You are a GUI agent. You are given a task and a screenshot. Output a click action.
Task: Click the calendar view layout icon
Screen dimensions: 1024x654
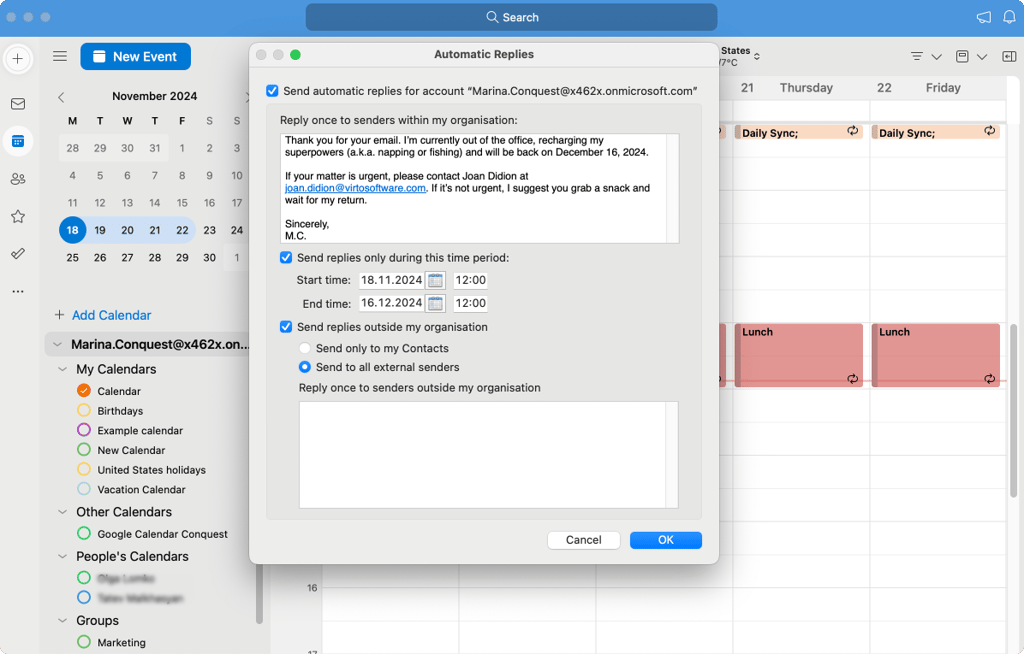962,57
